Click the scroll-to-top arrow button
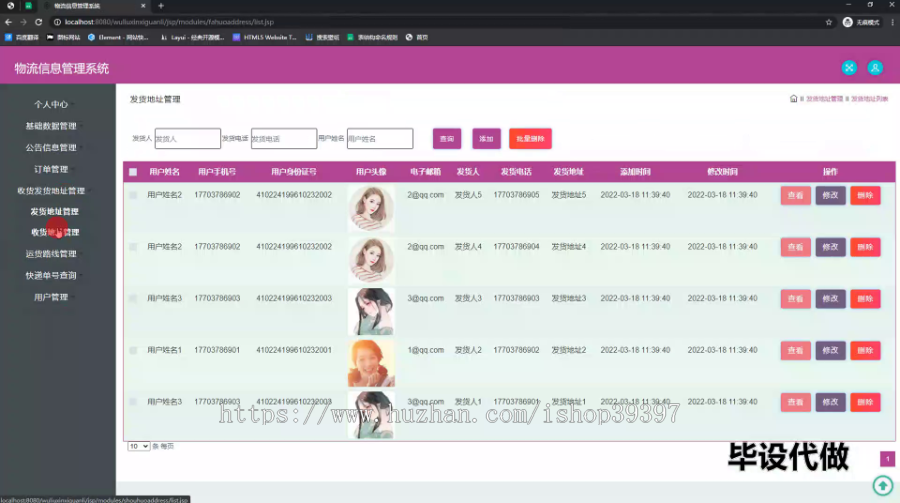The width and height of the screenshot is (900, 503). 883,486
